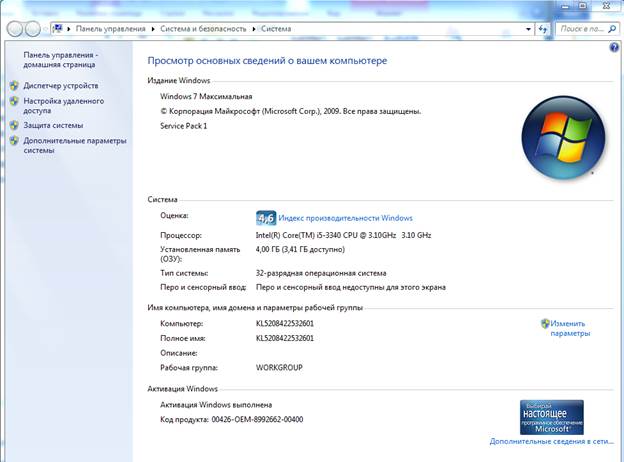Click the Microsoft Corp. copyright line
Image resolution: width=624 pixels, height=462 pixels.
[x=291, y=111]
